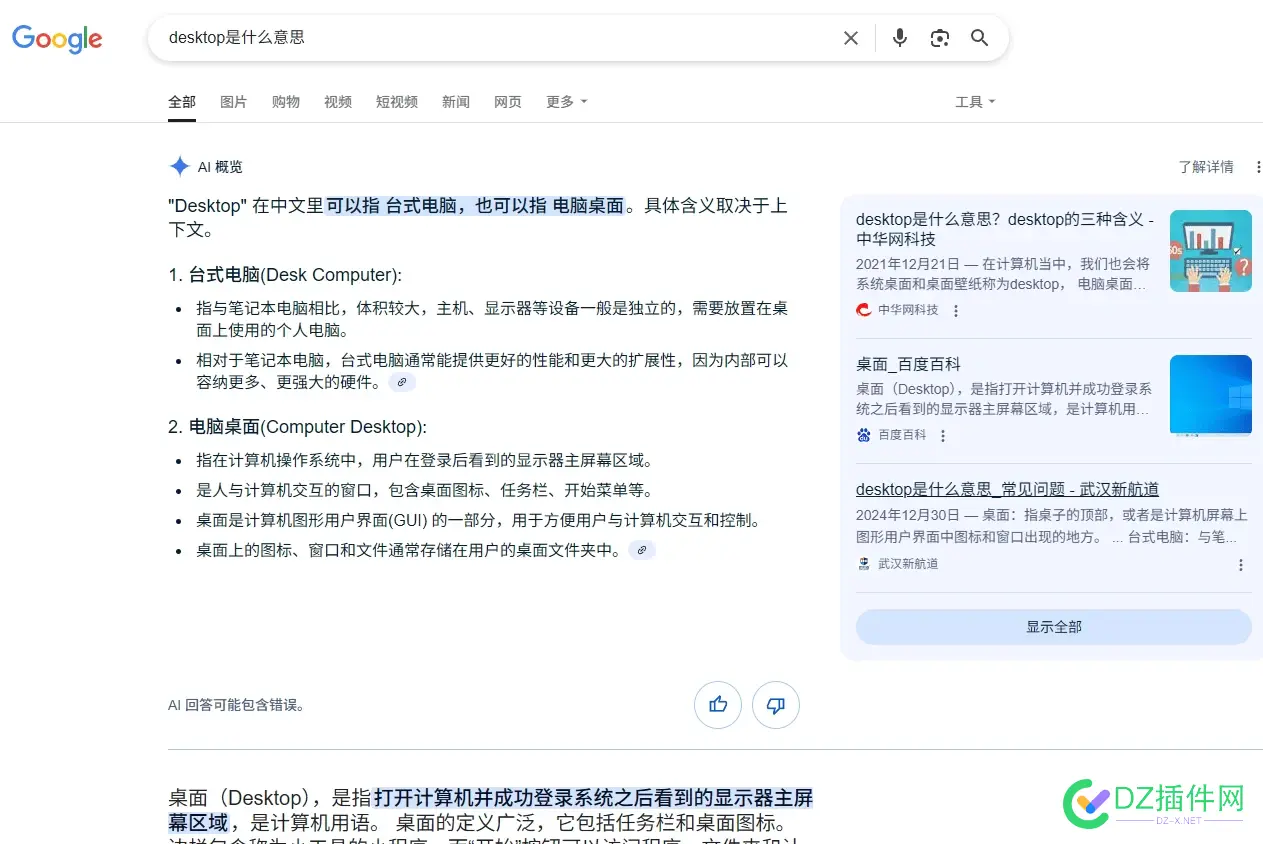Switch to the 图片 tab
Viewport: 1263px width, 844px height.
[x=233, y=101]
